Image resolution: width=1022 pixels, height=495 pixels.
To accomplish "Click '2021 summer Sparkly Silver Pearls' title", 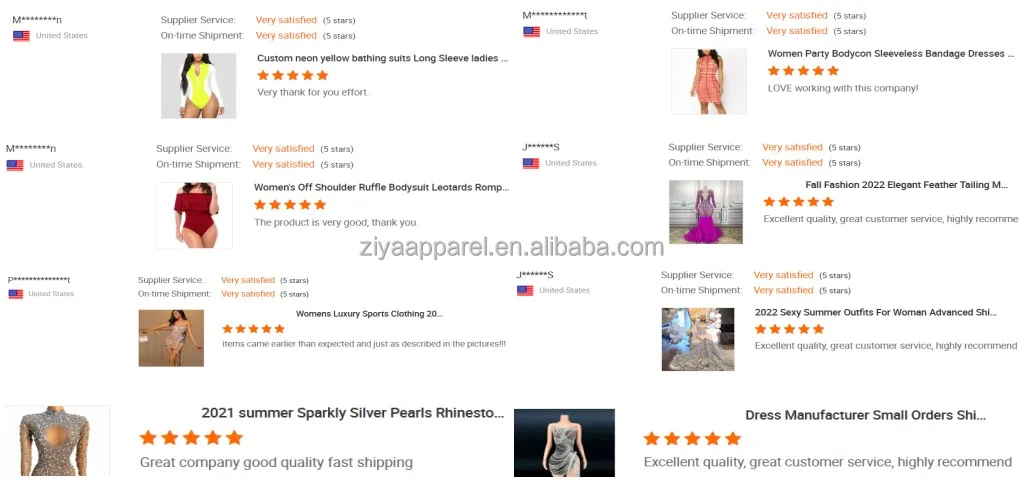I will [x=353, y=413].
